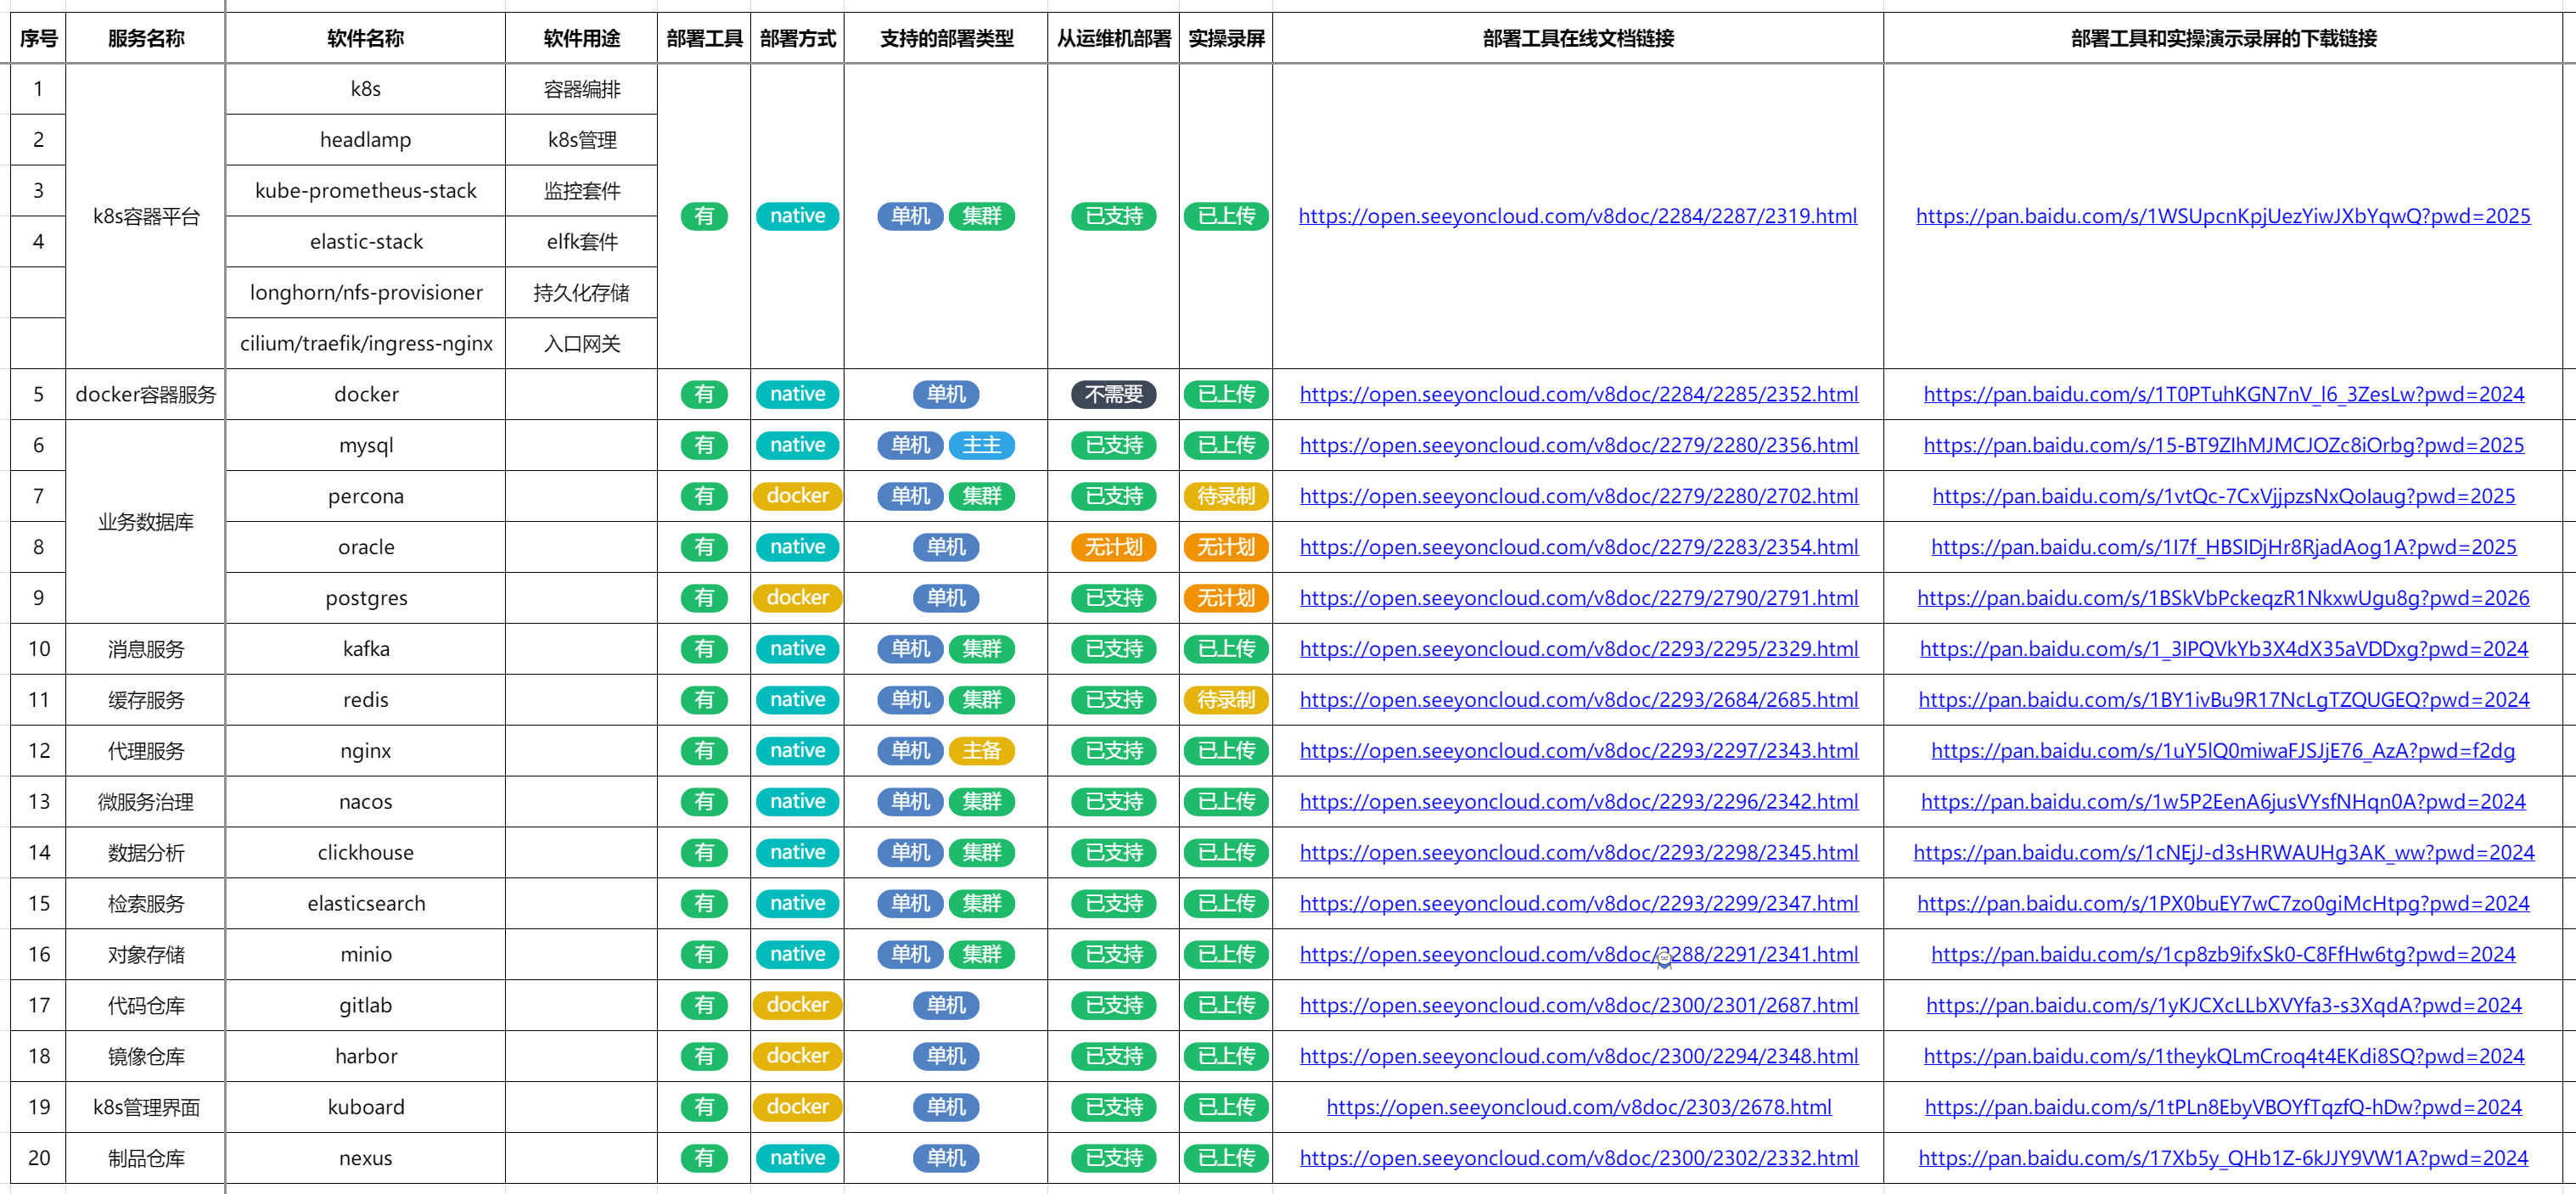
Task: Select the k8s容器平台 merged cell
Action: click(146, 217)
